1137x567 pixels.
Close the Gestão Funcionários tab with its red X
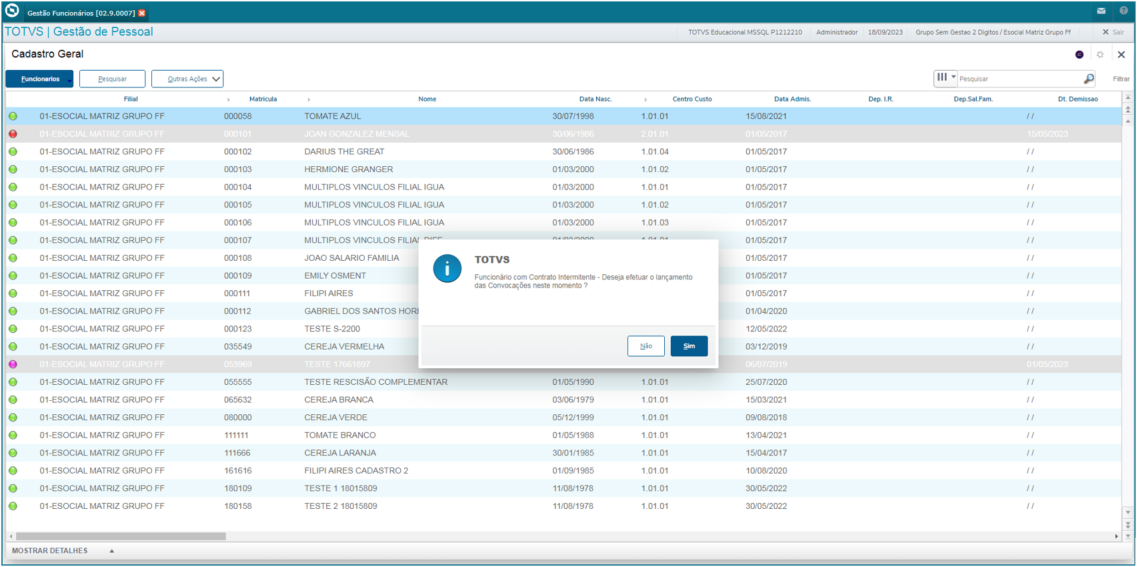pos(141,14)
